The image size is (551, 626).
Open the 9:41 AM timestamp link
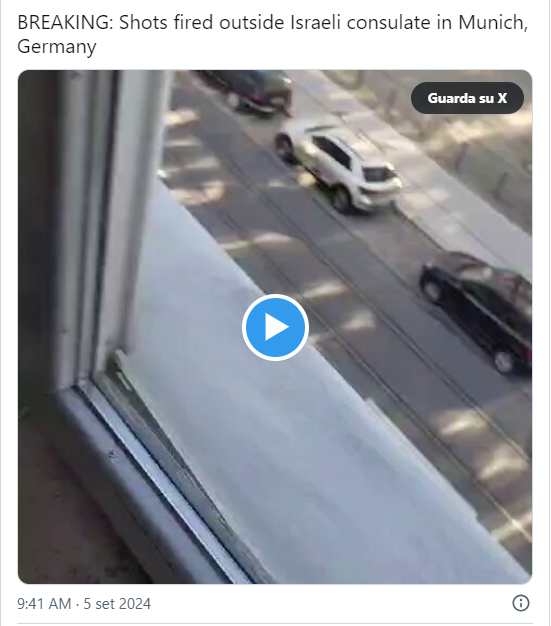[44, 604]
